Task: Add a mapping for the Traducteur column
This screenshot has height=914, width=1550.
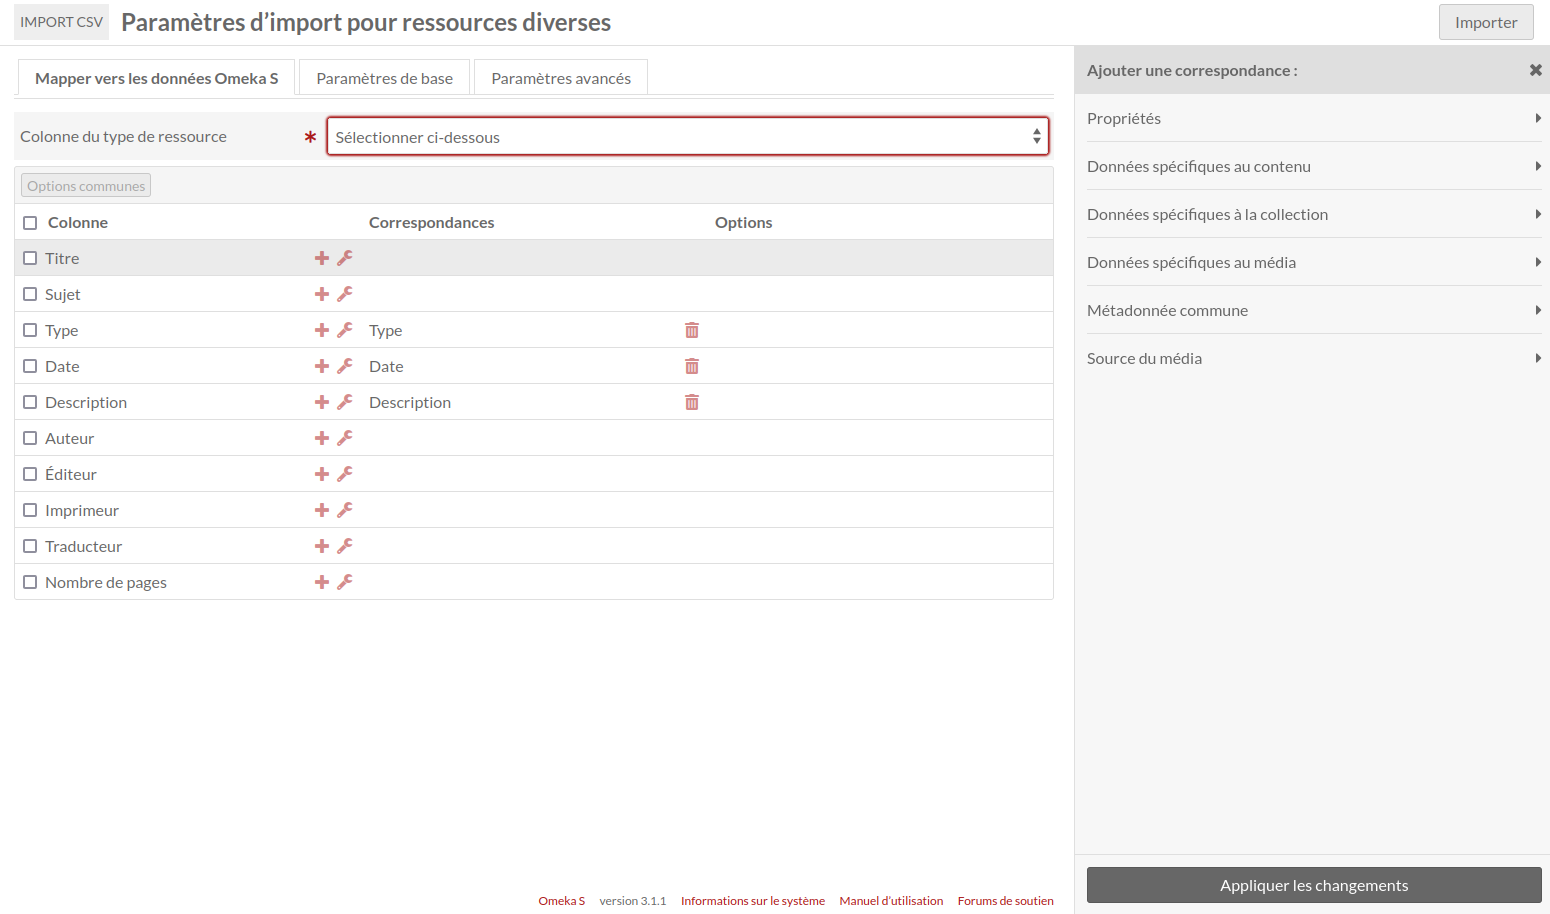Action: 322,546
